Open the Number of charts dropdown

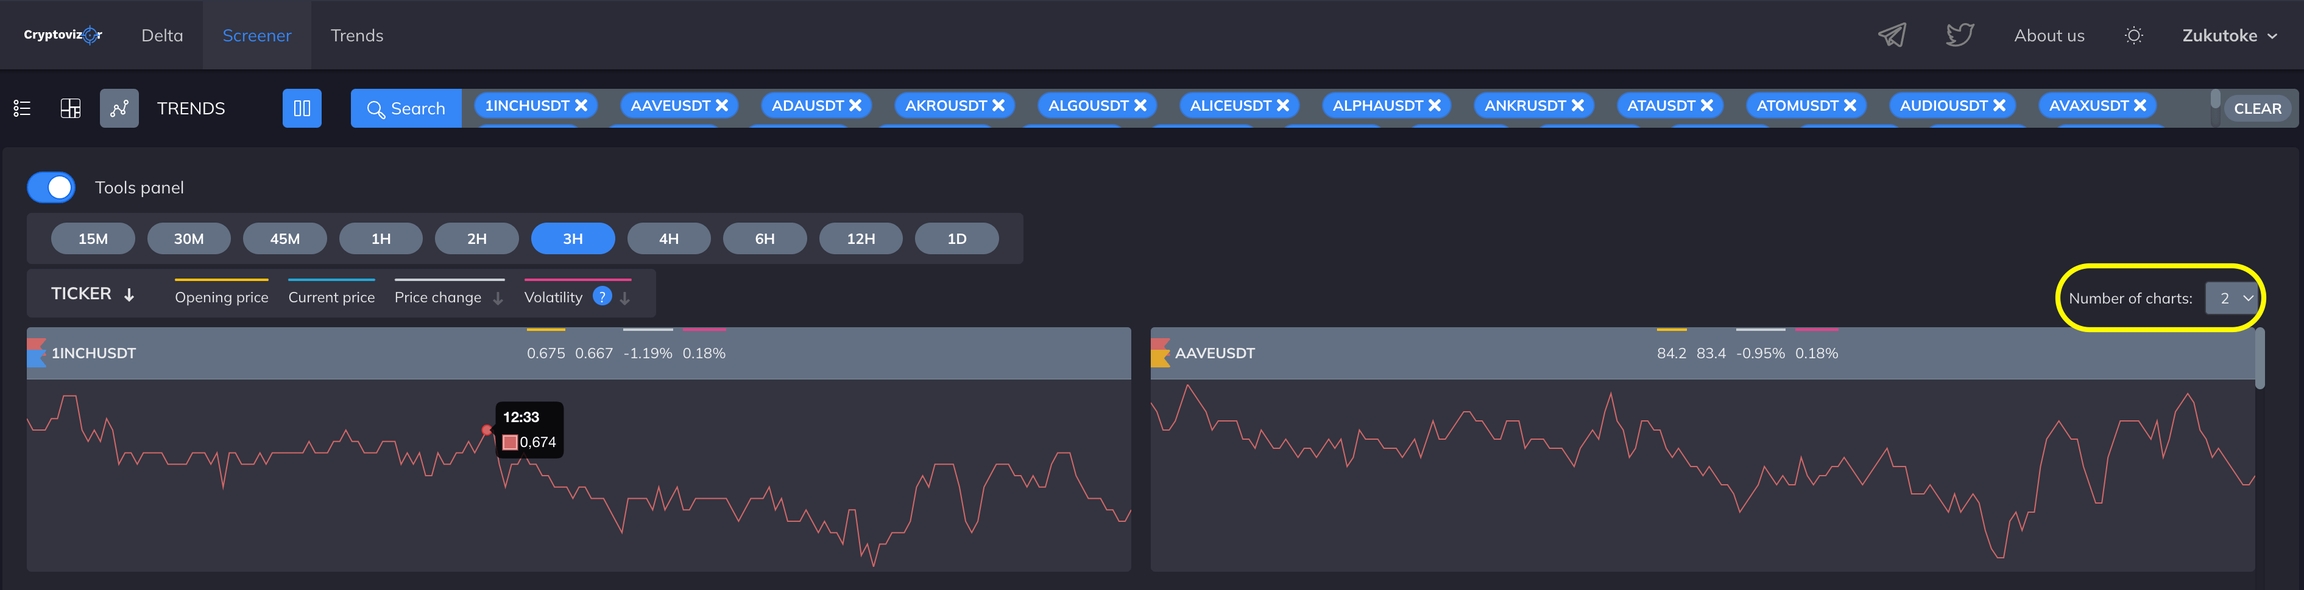2234,298
